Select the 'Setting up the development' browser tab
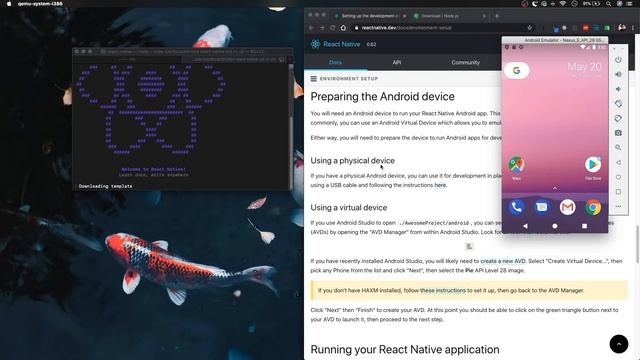The height and width of the screenshot is (360, 640). (x=370, y=16)
